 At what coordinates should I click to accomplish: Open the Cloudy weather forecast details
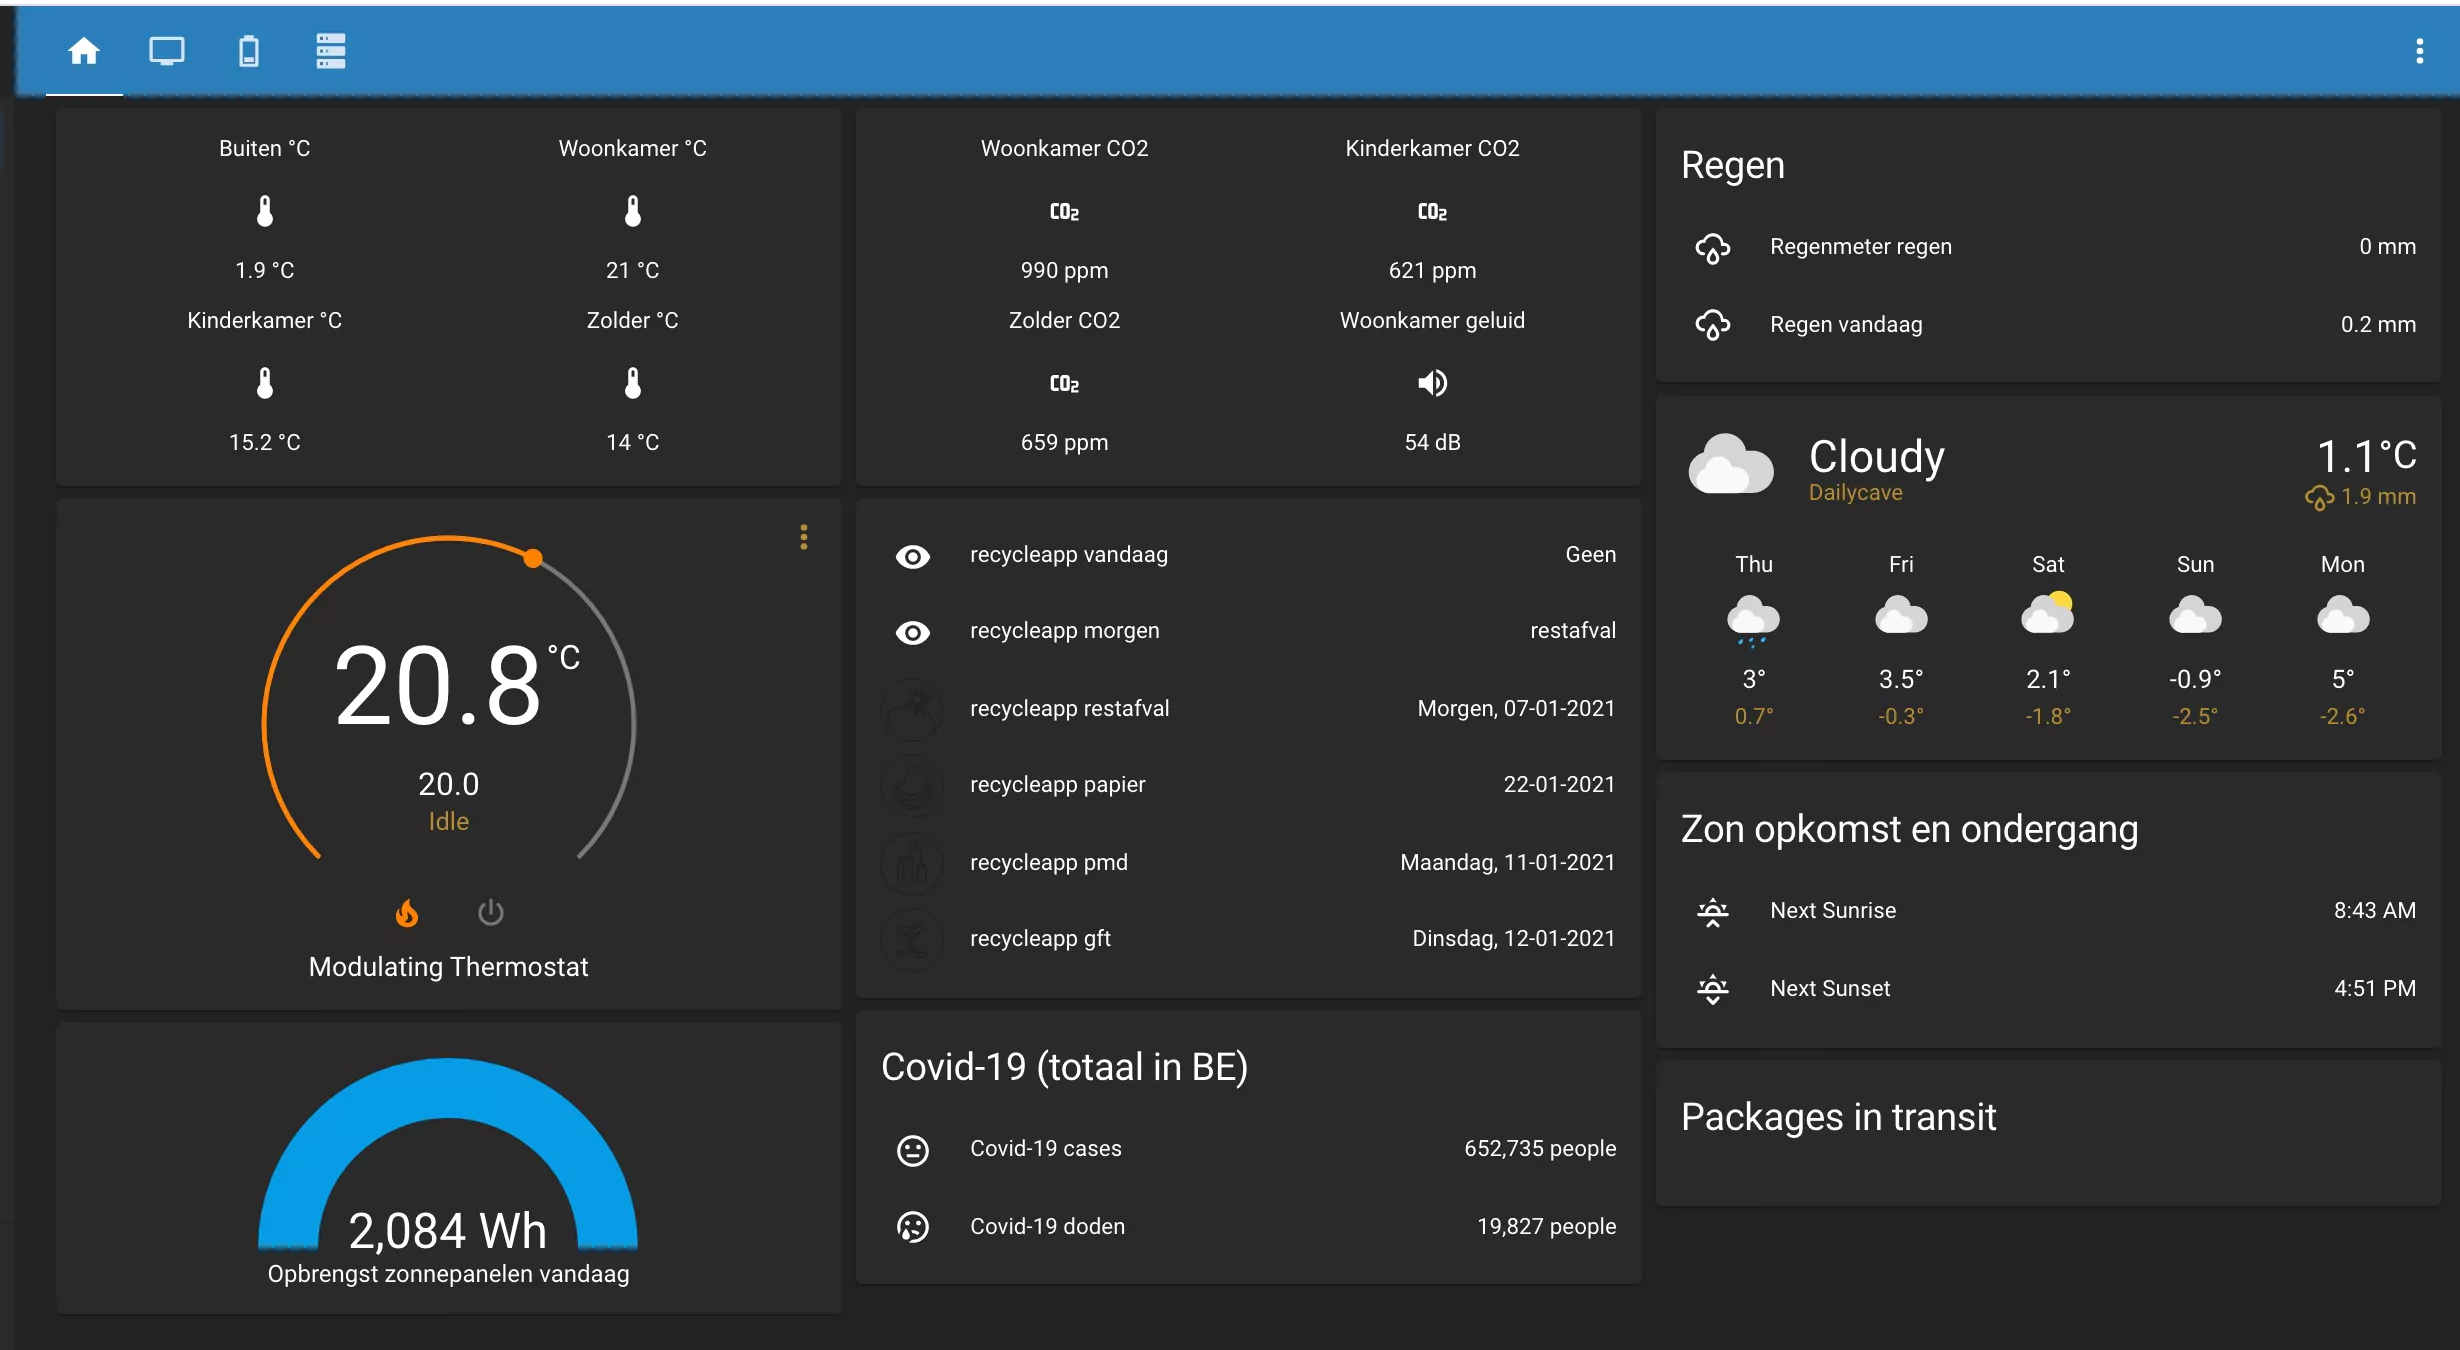(1876, 458)
